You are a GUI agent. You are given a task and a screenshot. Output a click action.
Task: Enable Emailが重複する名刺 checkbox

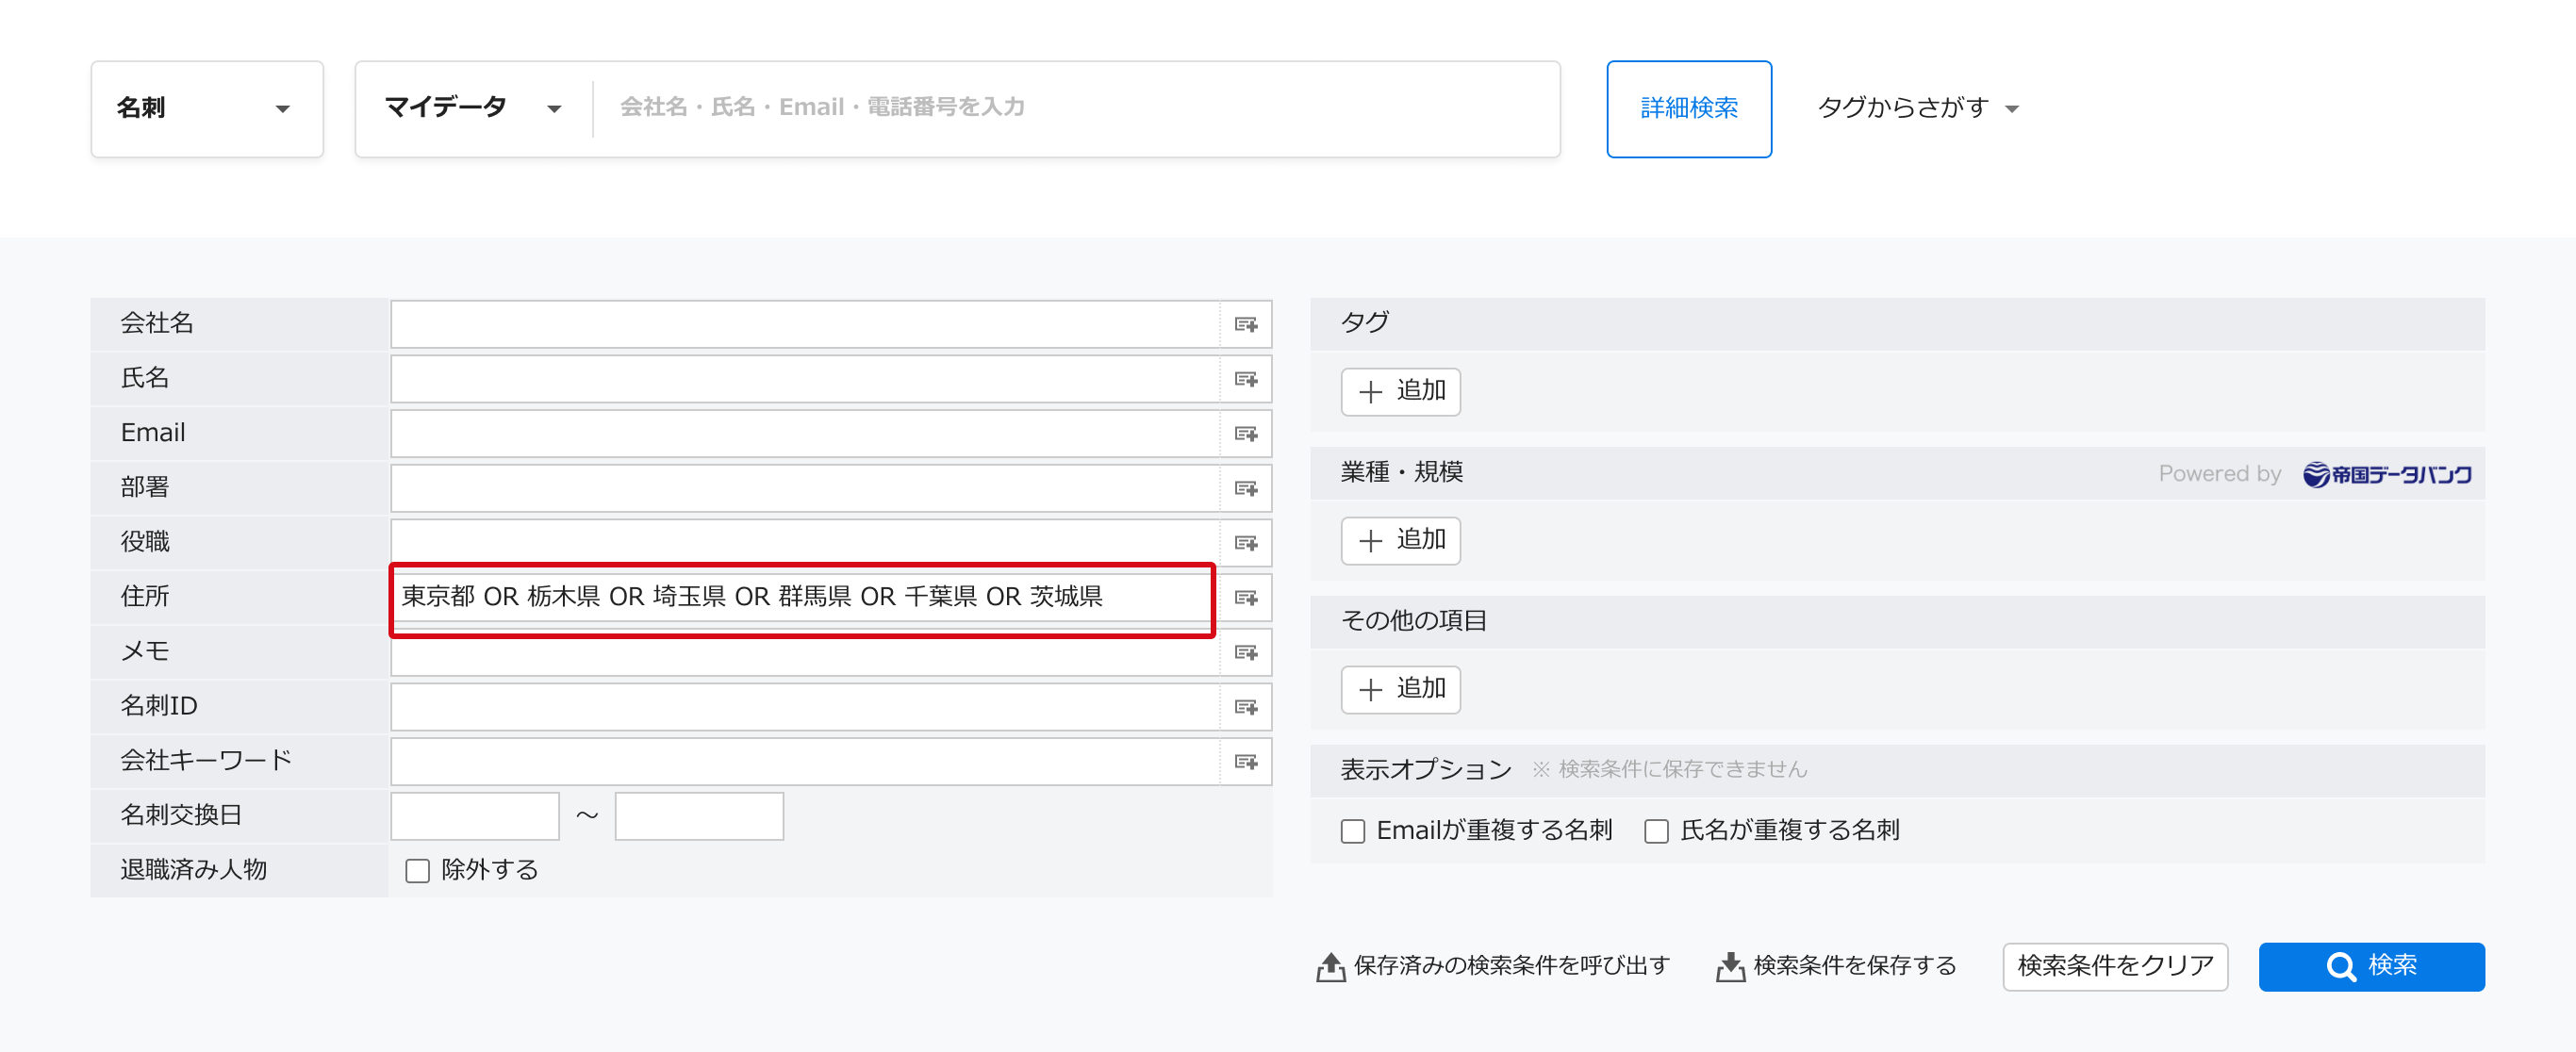tap(1353, 831)
